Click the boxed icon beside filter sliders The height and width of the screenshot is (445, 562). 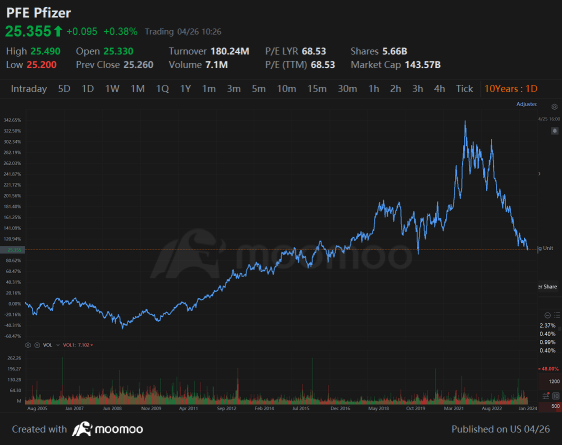point(556,396)
